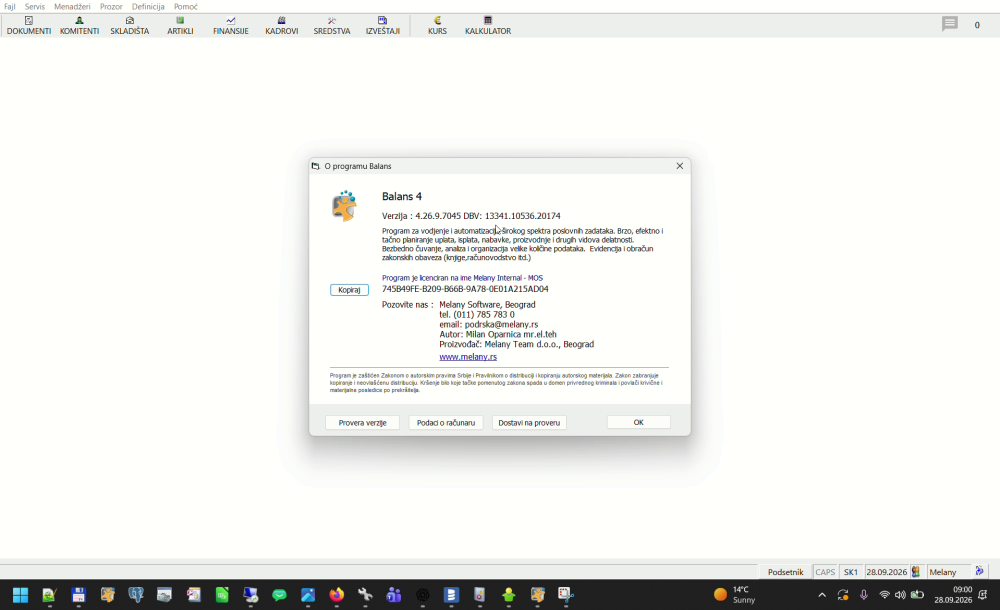Click the Podaci o računaru button
Image resolution: width=1000 pixels, height=610 pixels.
click(x=446, y=422)
